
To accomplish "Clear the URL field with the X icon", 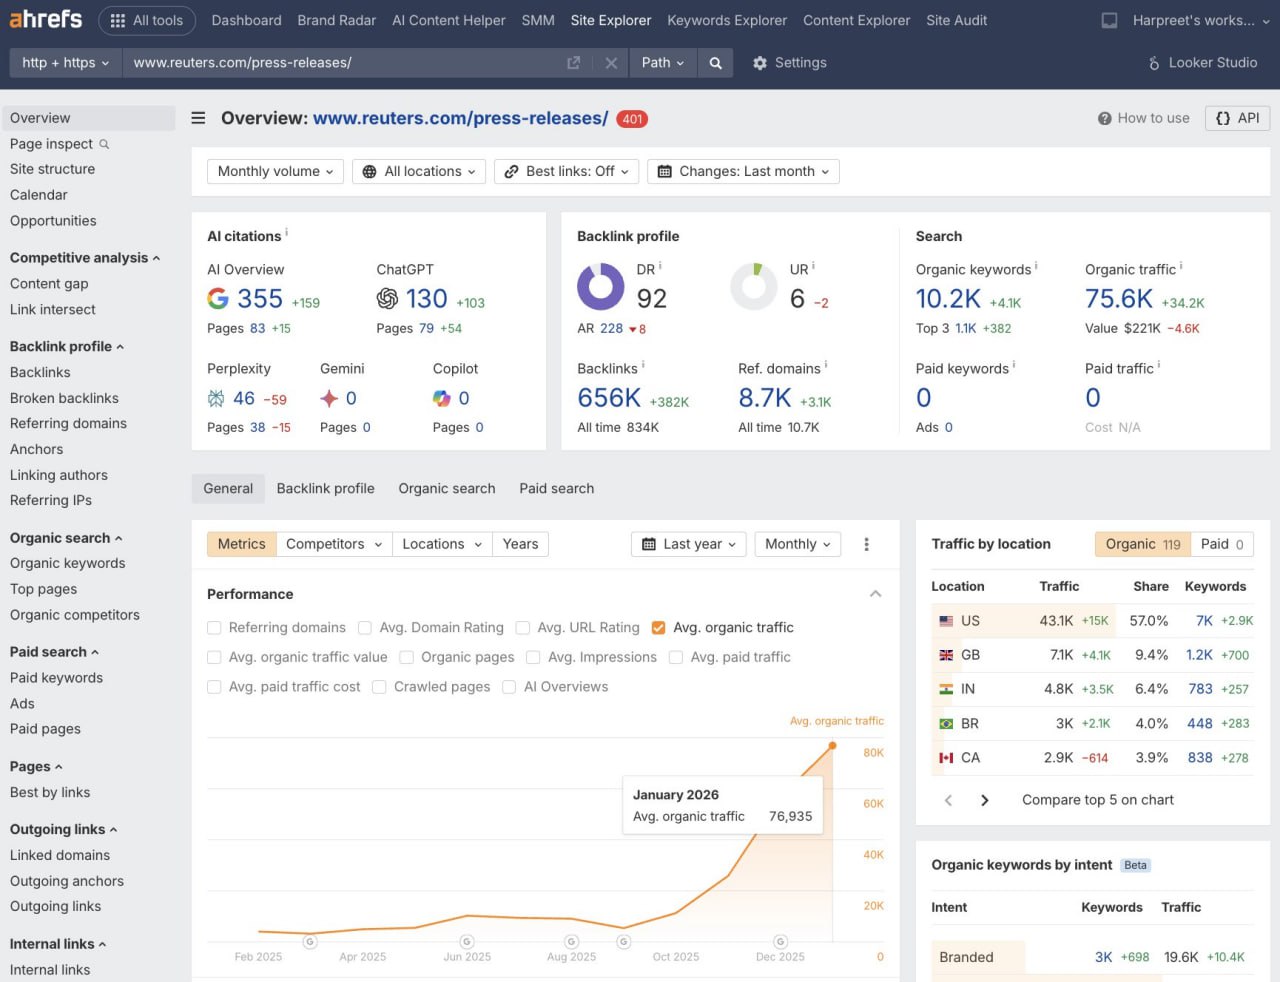I will (x=611, y=63).
